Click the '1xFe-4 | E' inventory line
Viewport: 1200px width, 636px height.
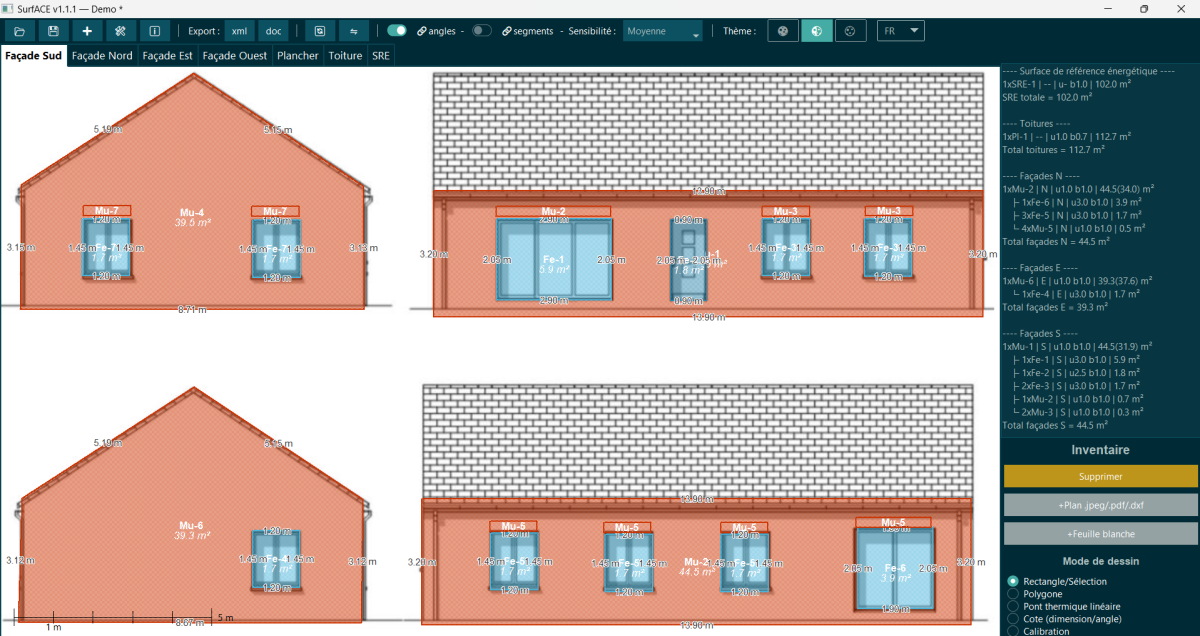1078,294
